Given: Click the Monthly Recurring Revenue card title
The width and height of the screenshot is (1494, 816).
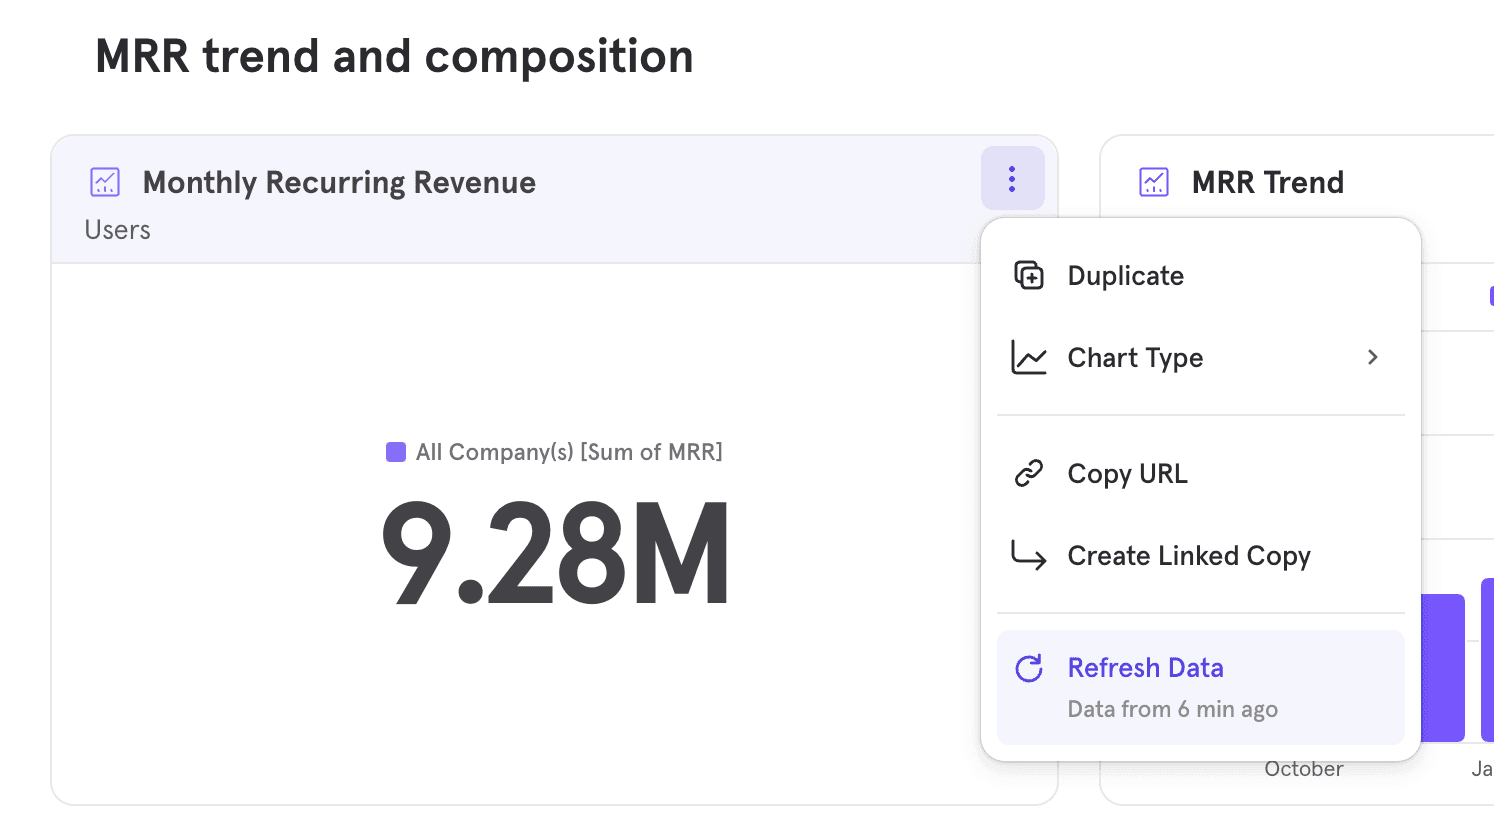Looking at the screenshot, I should 339,182.
